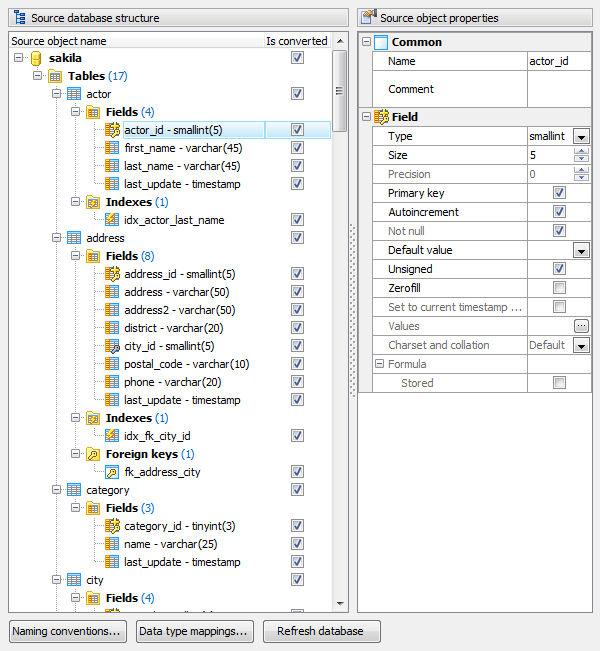Click the Refresh database button
Image resolution: width=600 pixels, height=651 pixels.
click(321, 631)
